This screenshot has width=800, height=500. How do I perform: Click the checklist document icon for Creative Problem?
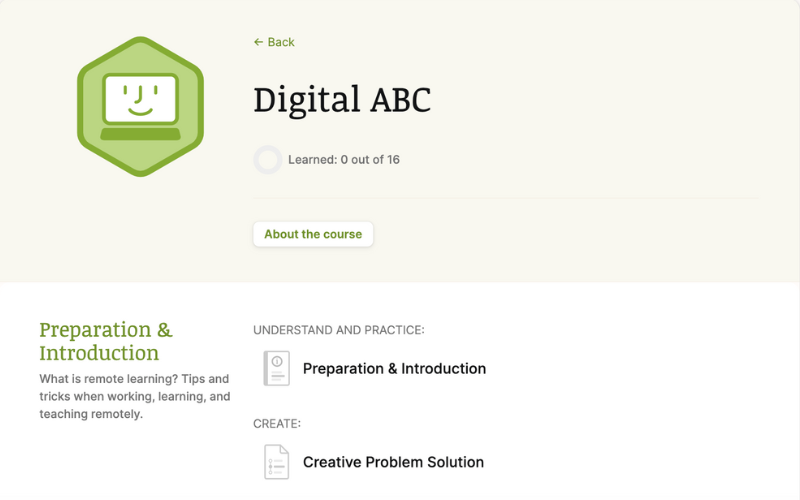[x=276, y=462]
